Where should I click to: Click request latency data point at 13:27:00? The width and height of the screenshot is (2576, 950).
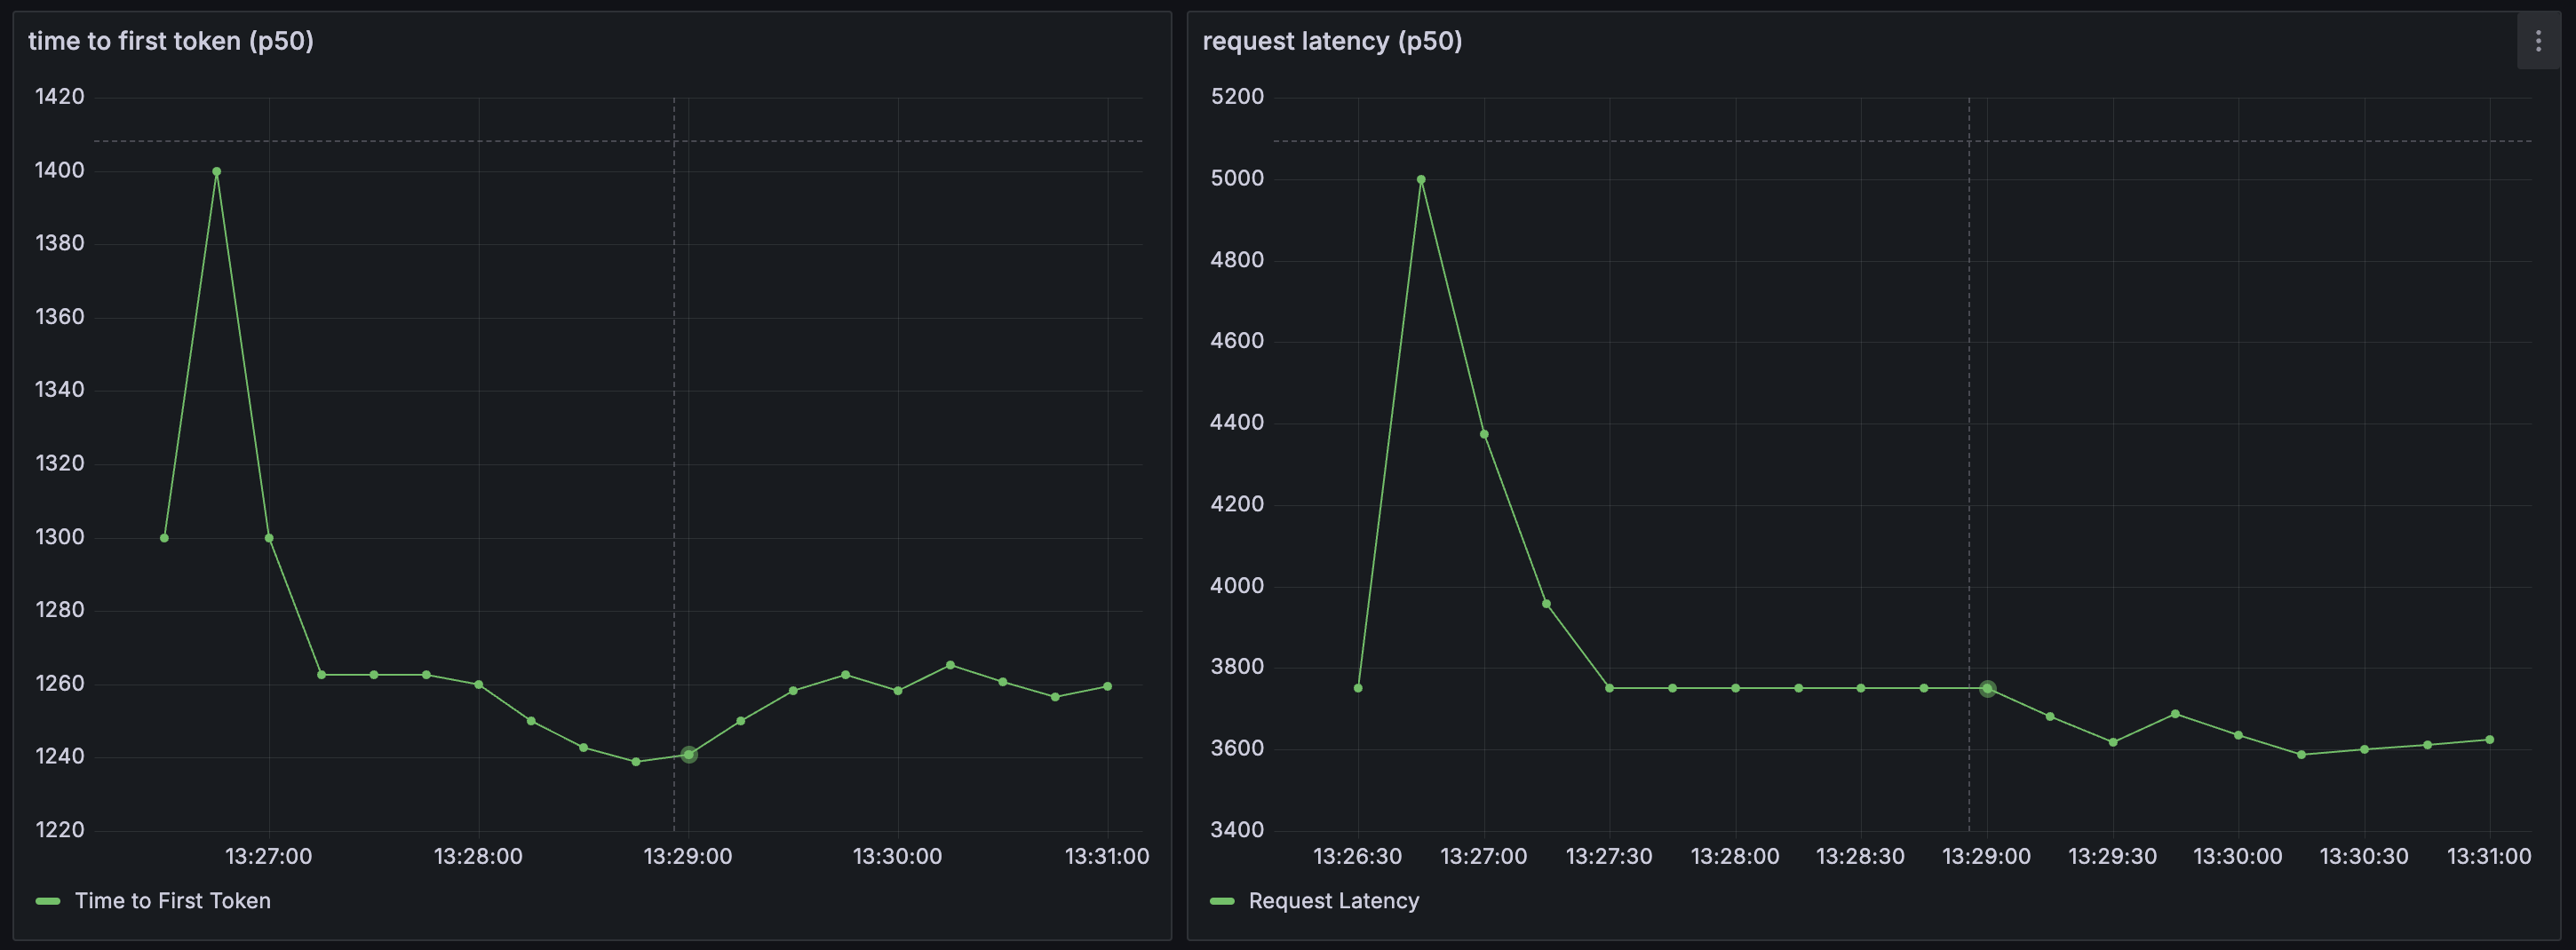1484,434
